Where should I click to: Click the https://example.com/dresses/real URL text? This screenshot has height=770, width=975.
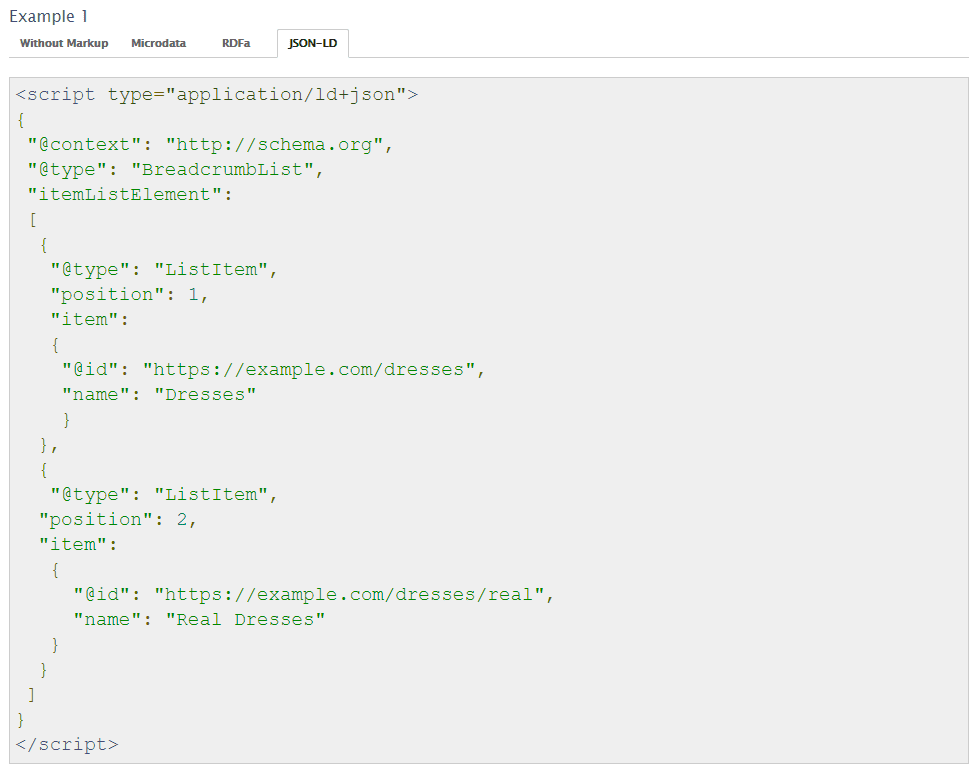click(x=349, y=595)
